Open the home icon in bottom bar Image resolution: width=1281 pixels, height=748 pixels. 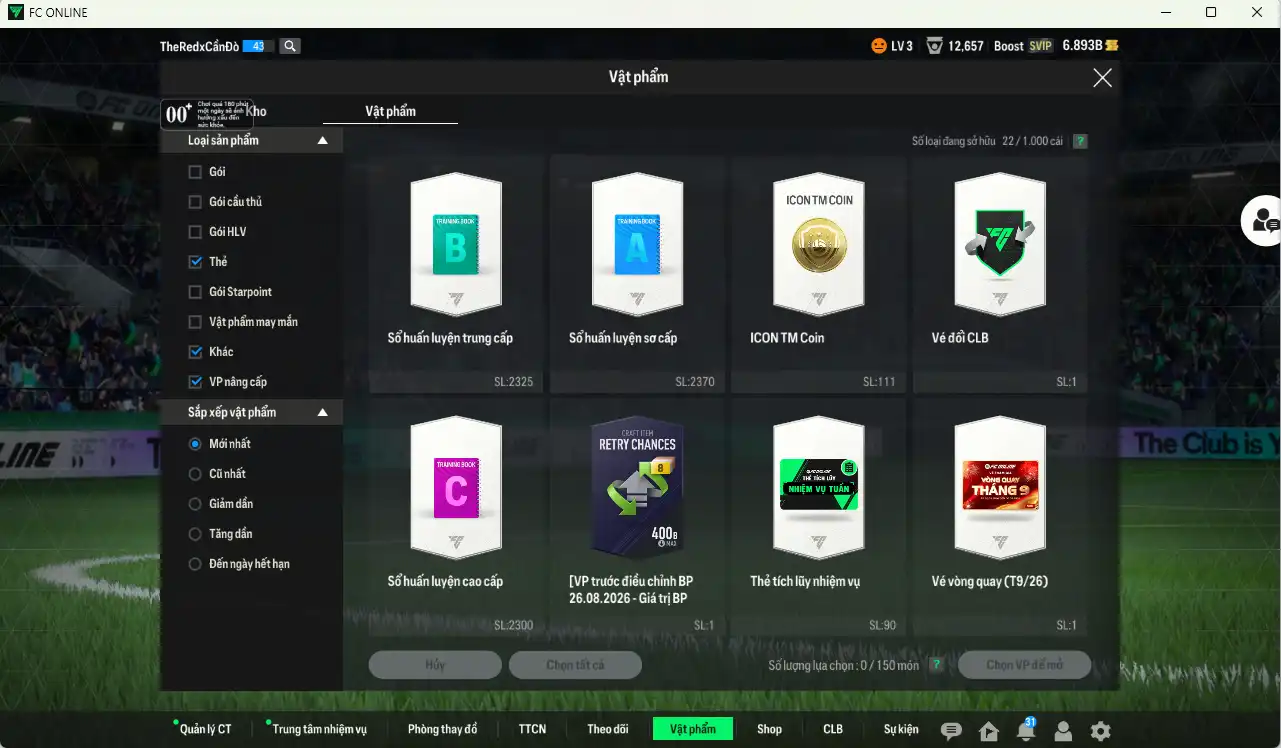pyautogui.click(x=989, y=731)
